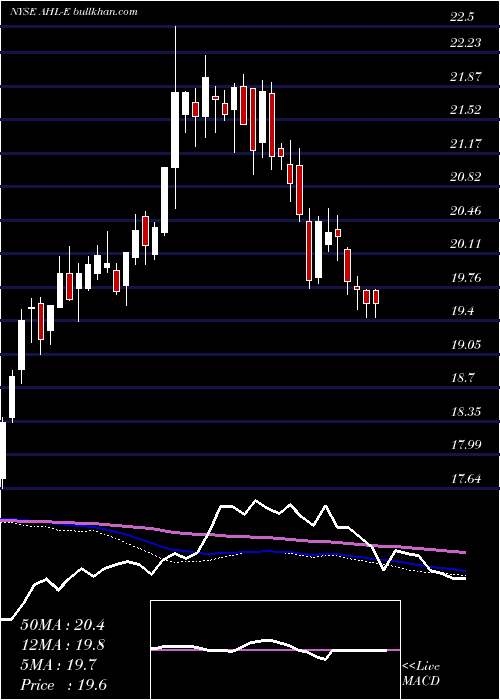Screen dimensions: 500x700
Task: Click the <<Live MACD label
Action: [x=421, y=673]
